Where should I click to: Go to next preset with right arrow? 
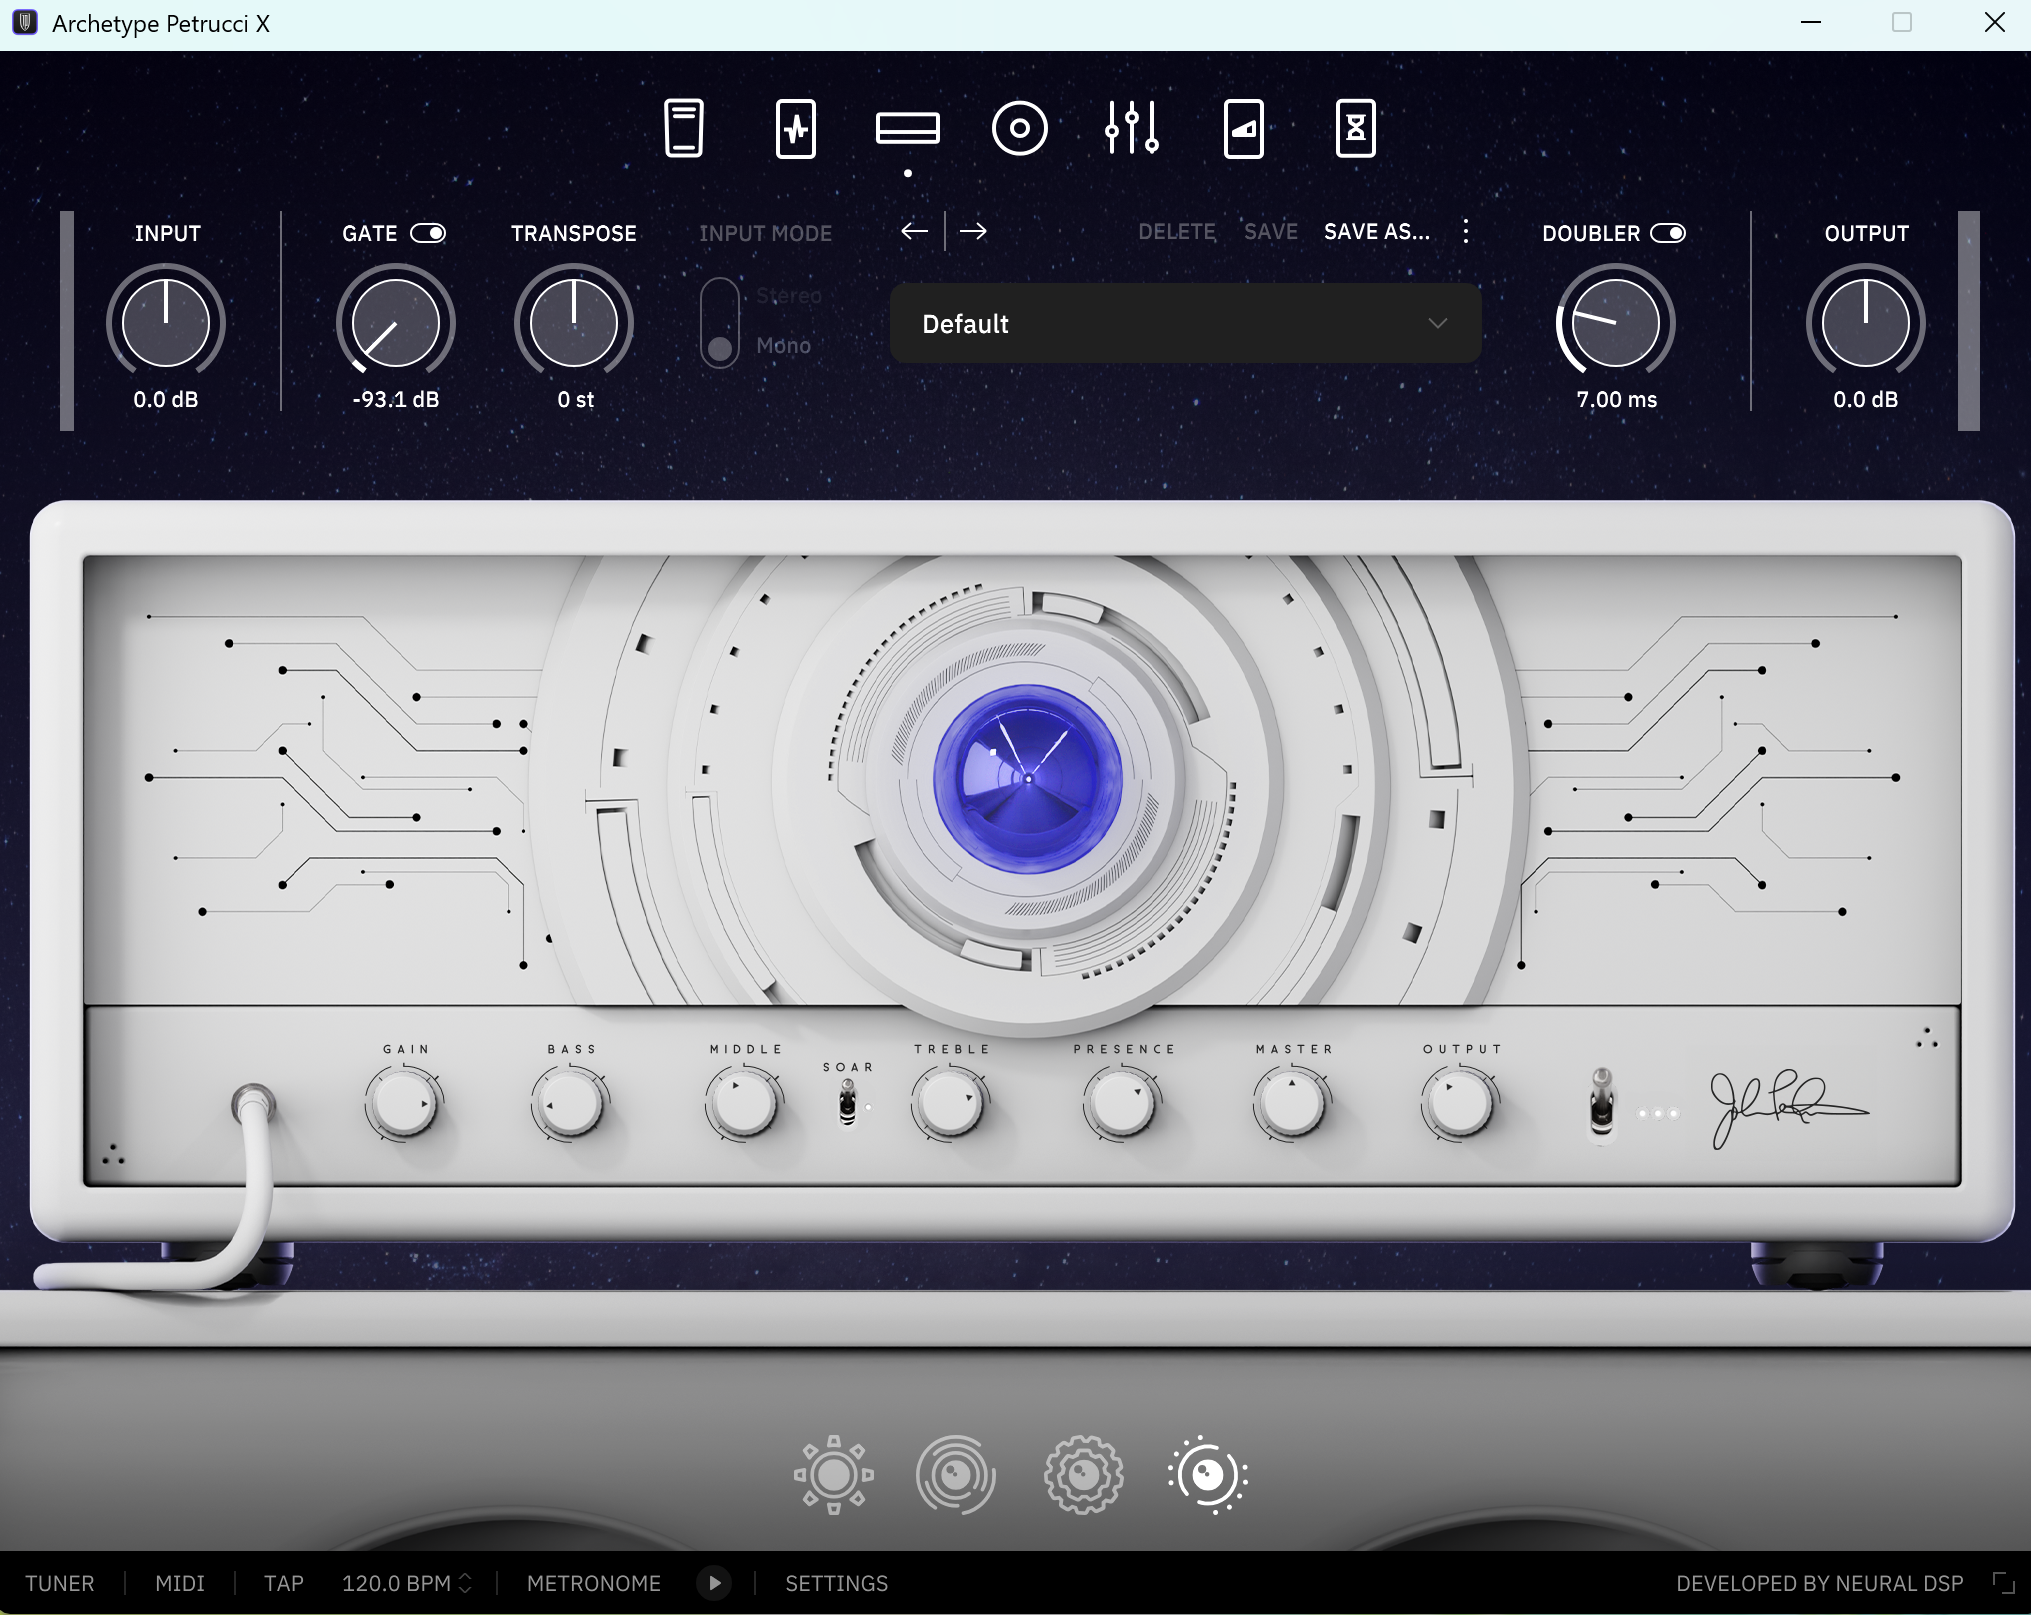[973, 232]
